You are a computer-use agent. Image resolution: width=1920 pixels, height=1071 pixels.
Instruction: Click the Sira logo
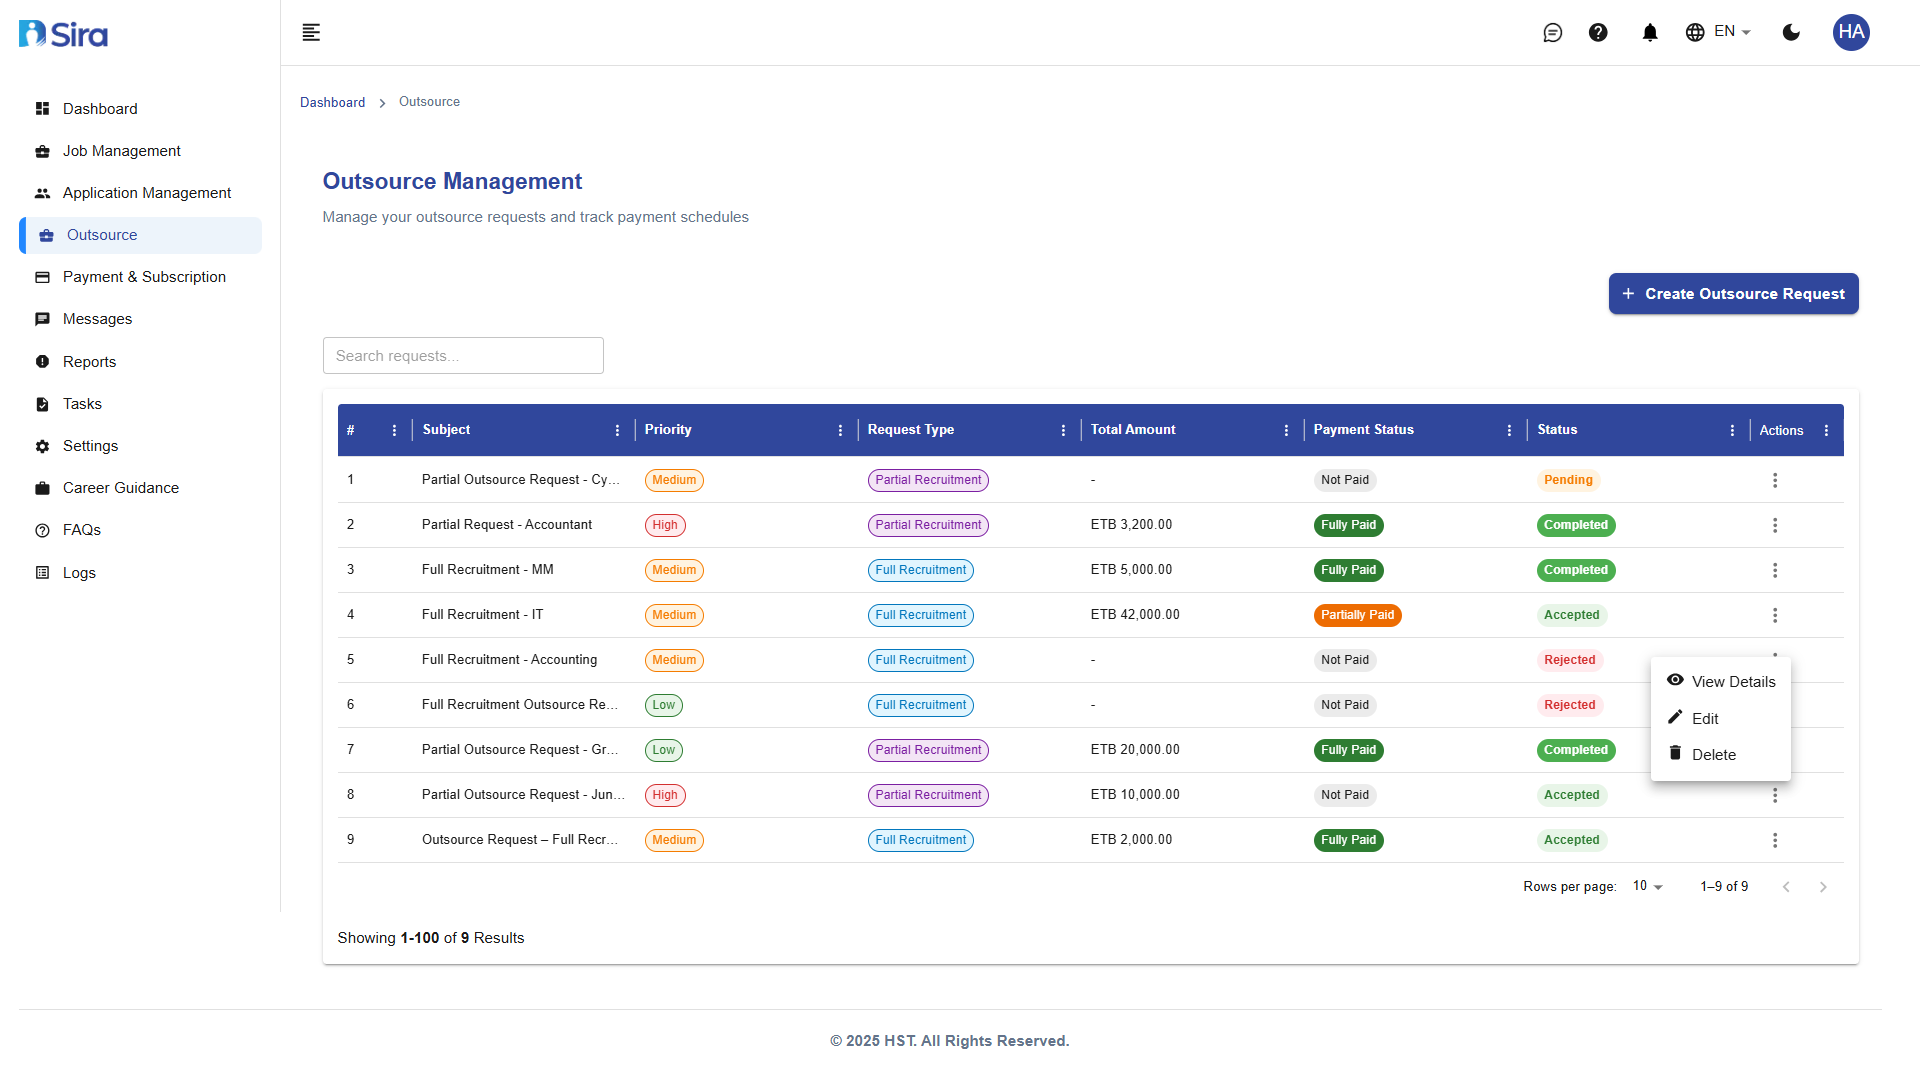[64, 34]
